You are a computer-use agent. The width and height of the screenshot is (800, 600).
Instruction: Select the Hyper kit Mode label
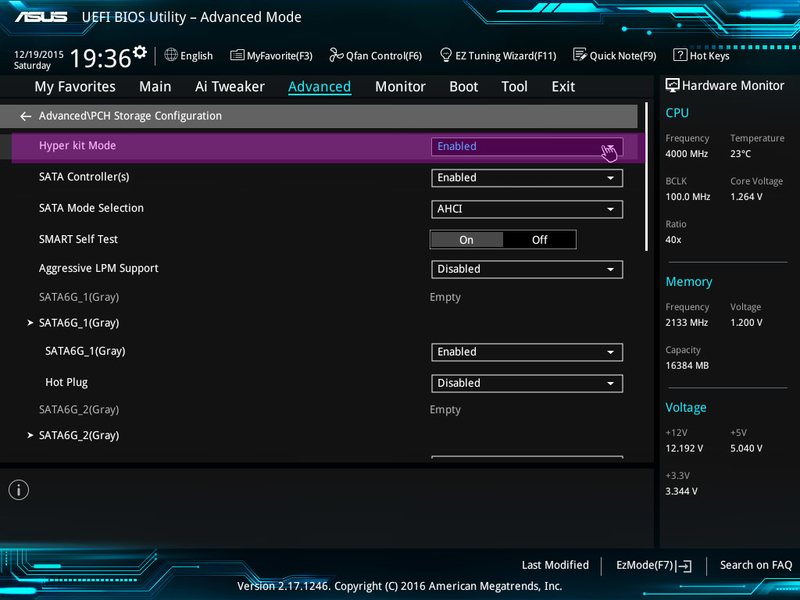click(x=78, y=146)
